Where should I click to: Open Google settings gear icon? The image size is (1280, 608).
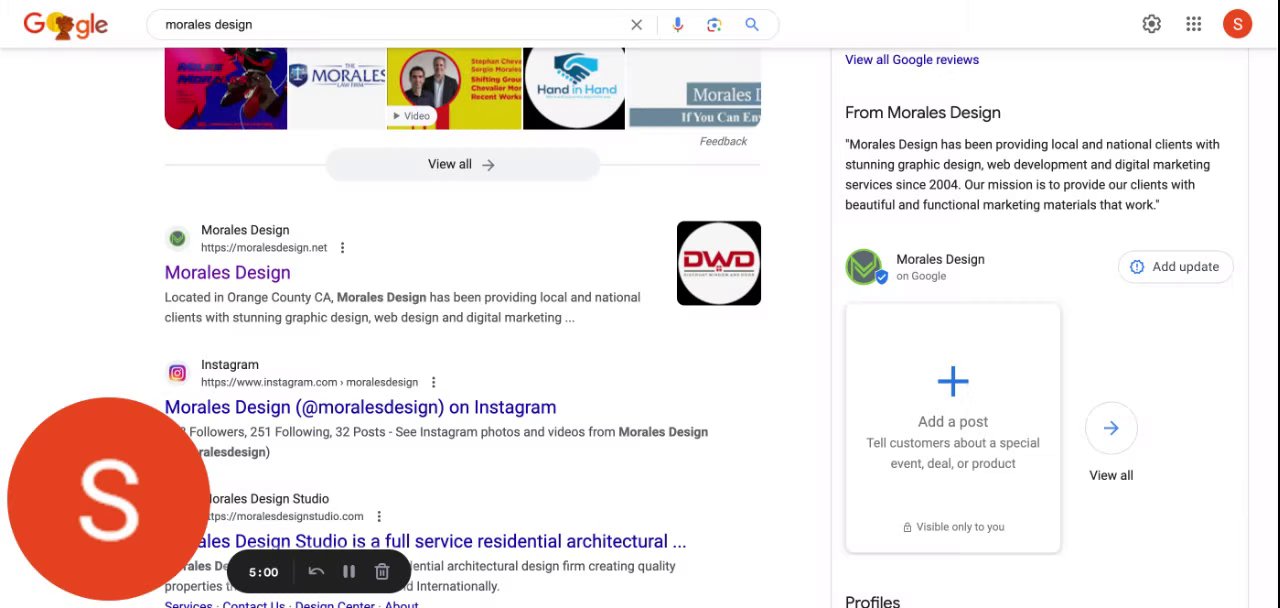pyautogui.click(x=1152, y=24)
